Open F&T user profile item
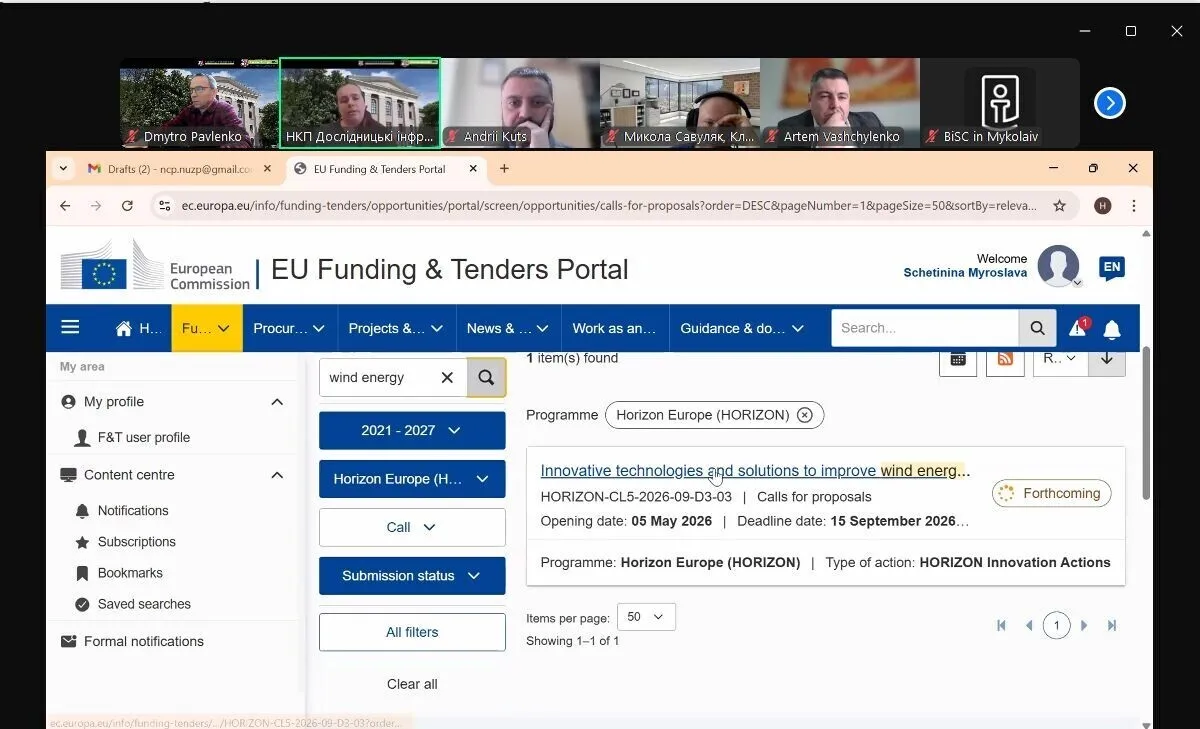 coord(143,437)
